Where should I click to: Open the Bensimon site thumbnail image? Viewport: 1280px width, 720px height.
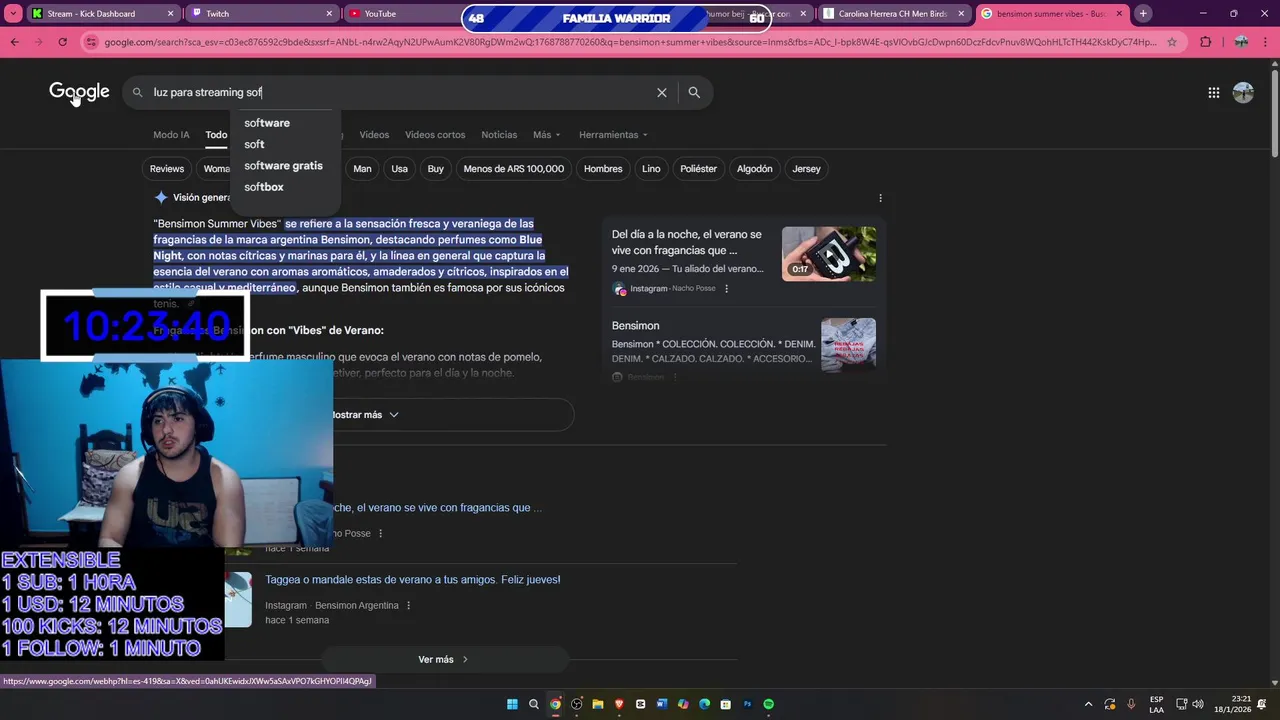[x=848, y=345]
